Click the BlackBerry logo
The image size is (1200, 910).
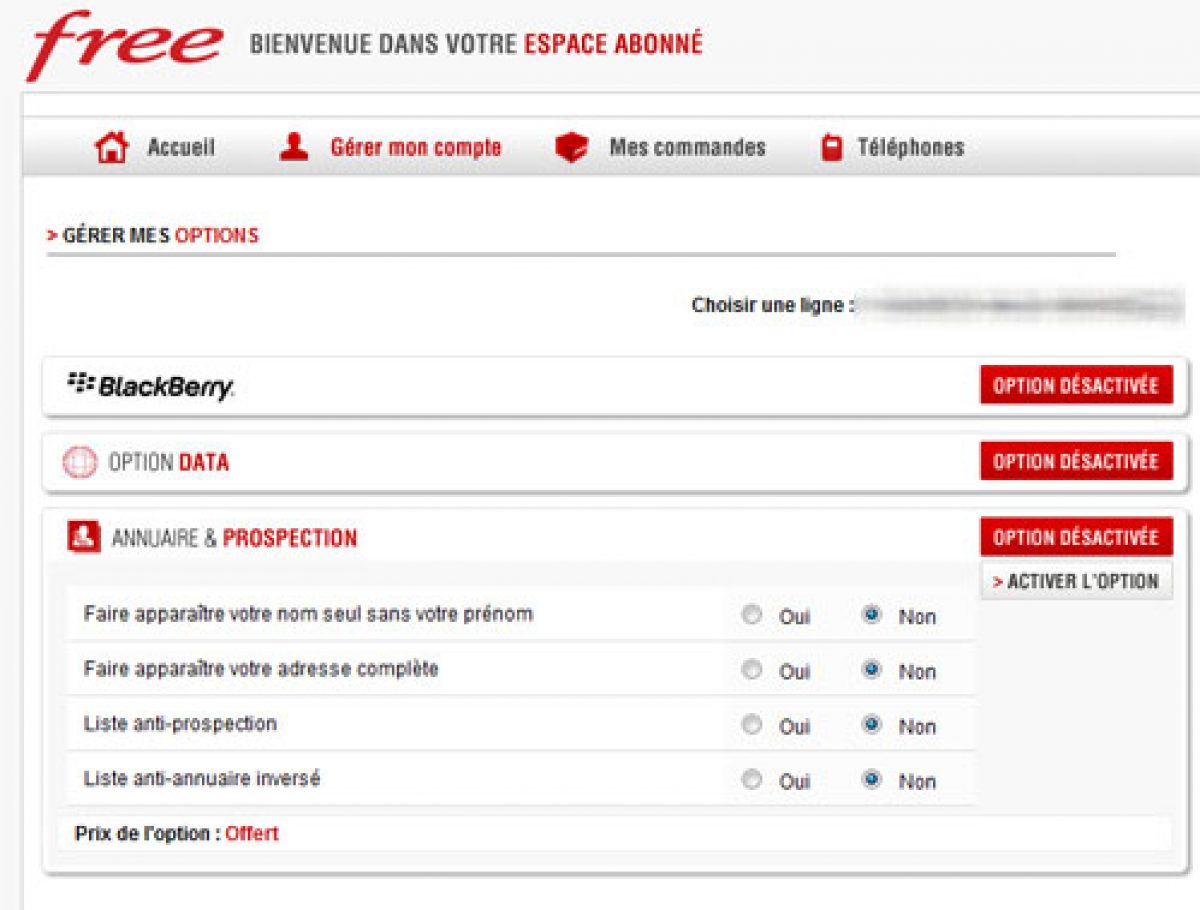[x=150, y=386]
